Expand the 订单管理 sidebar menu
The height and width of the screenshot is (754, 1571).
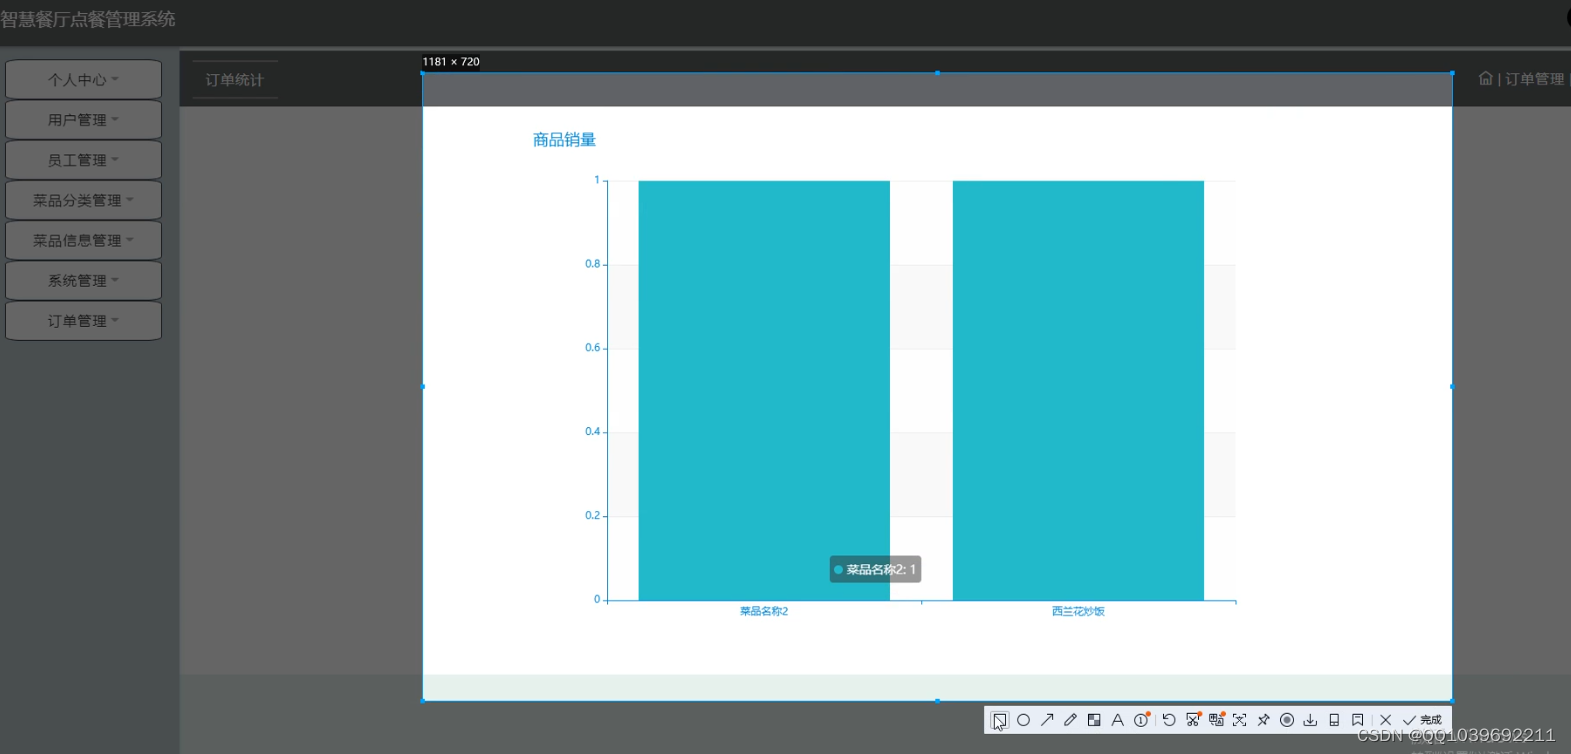[x=84, y=321]
